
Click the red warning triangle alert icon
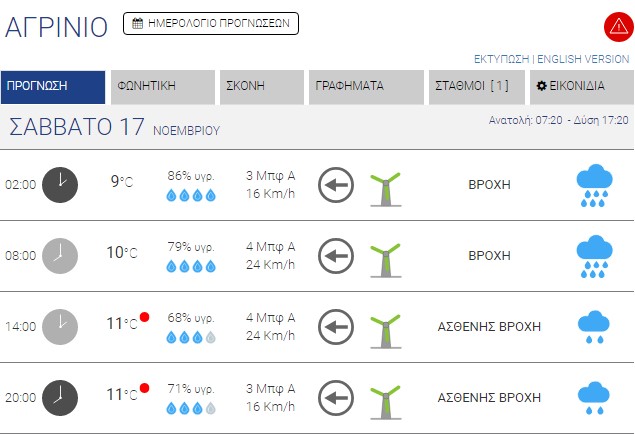[x=615, y=26]
